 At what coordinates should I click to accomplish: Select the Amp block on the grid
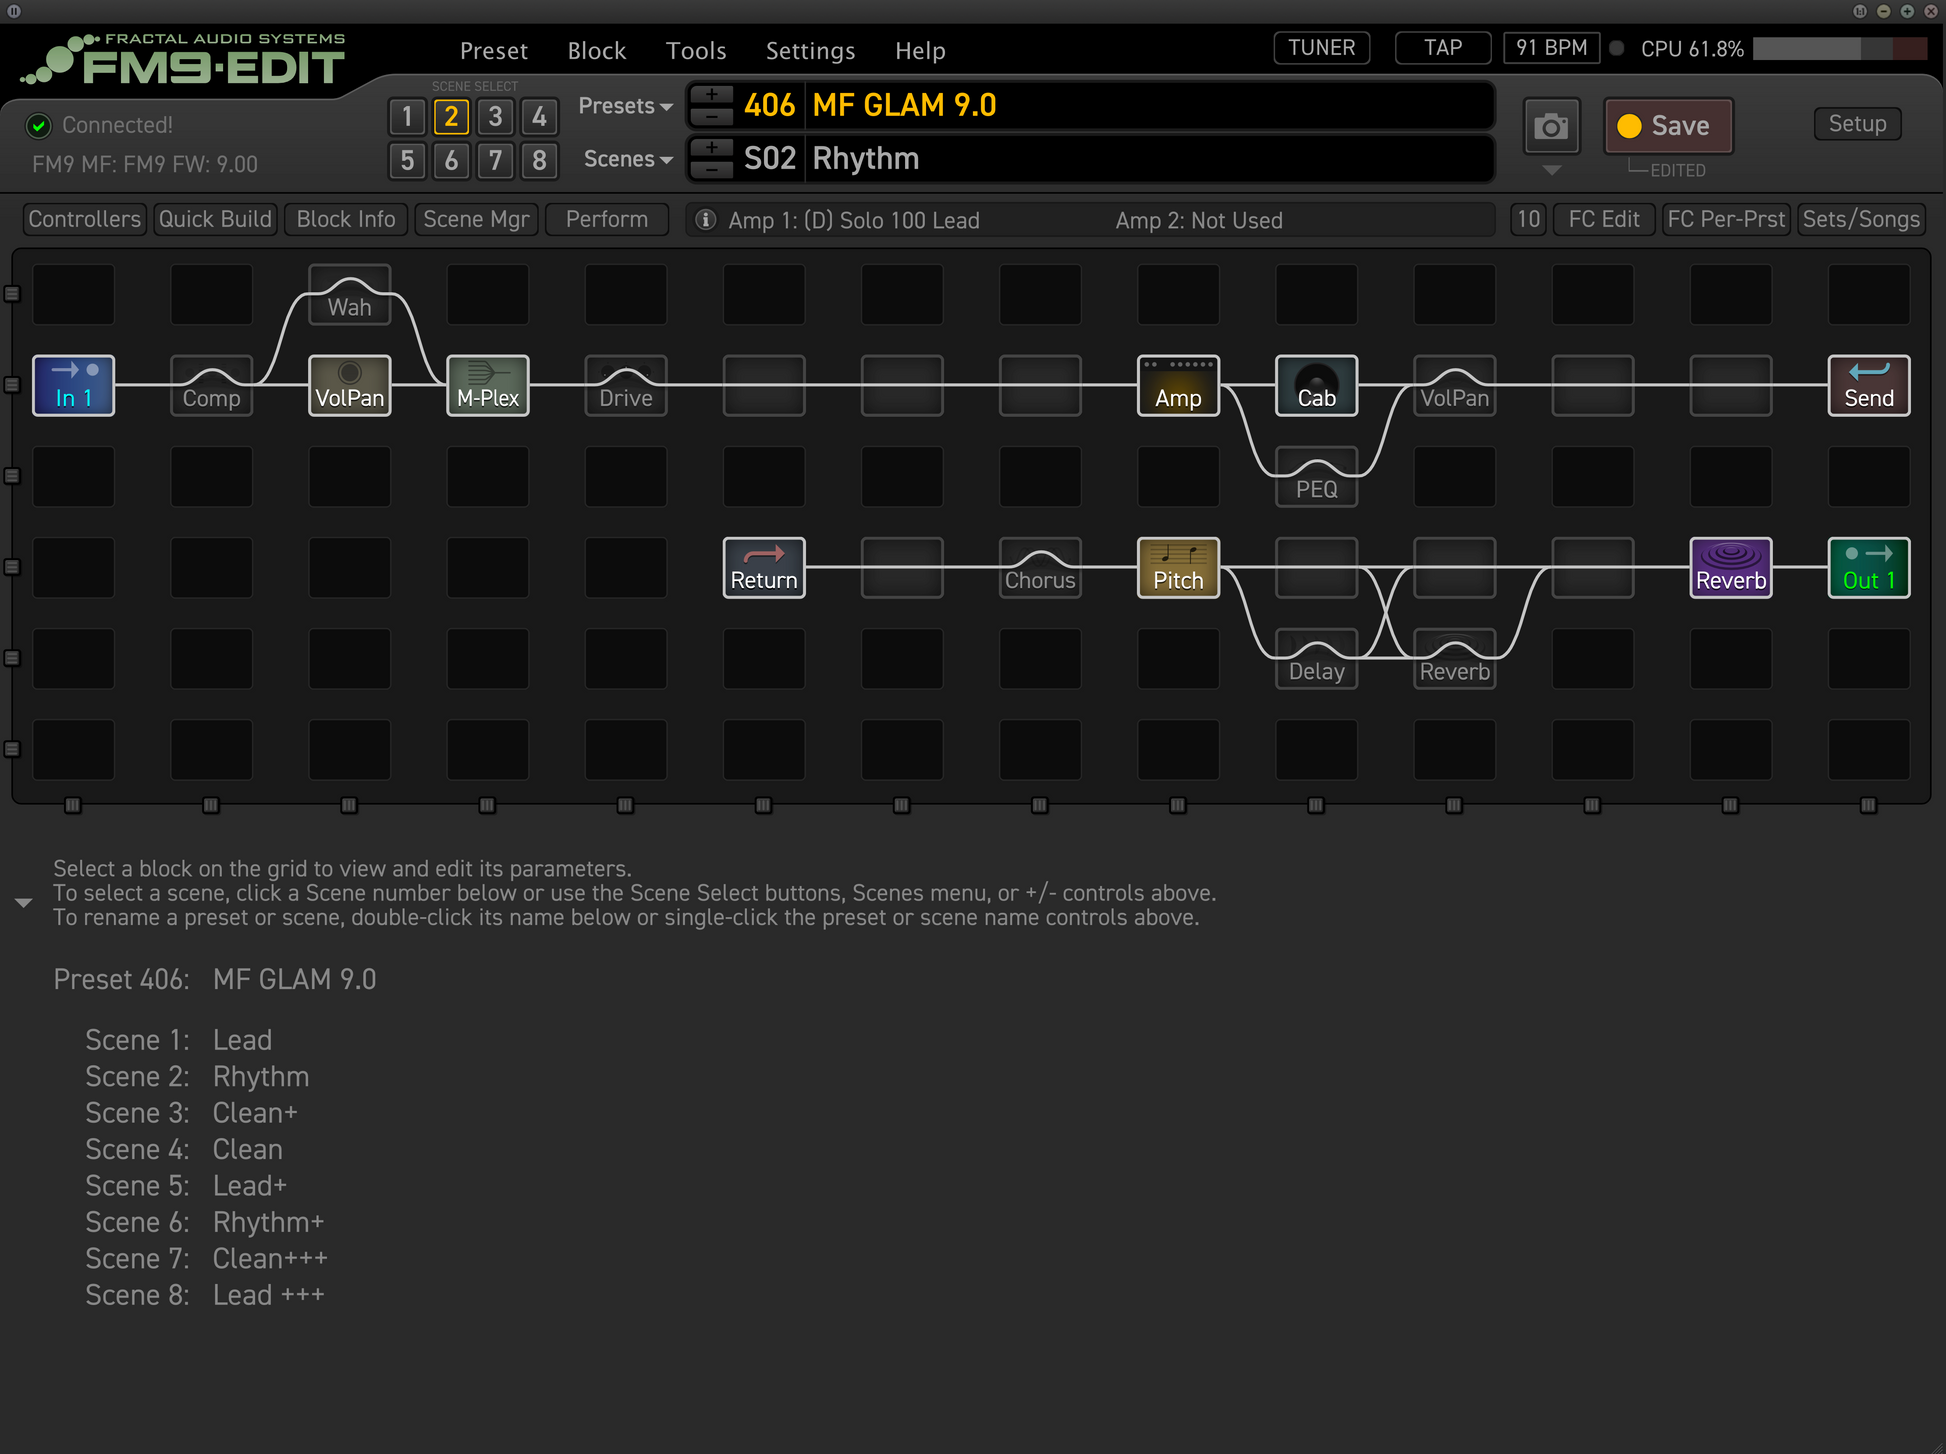[x=1178, y=385]
